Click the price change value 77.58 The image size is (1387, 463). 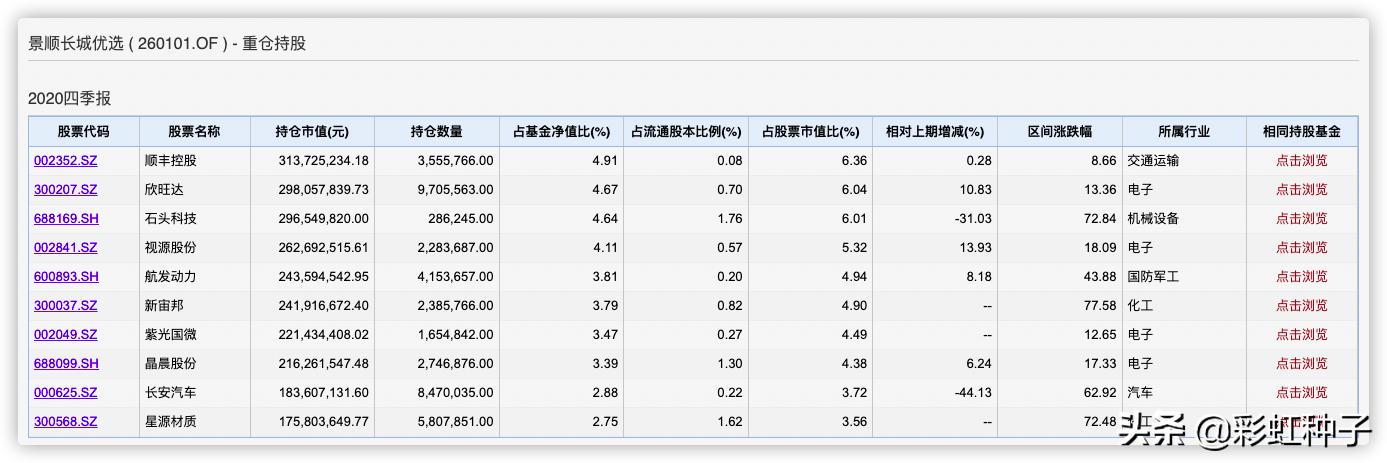point(1102,305)
